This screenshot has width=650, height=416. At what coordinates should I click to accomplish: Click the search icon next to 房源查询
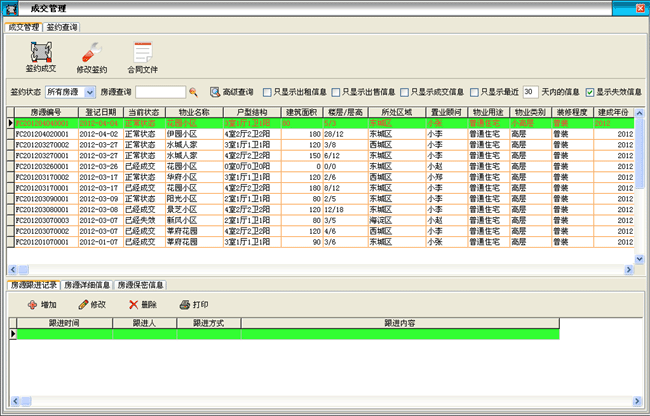[193, 92]
